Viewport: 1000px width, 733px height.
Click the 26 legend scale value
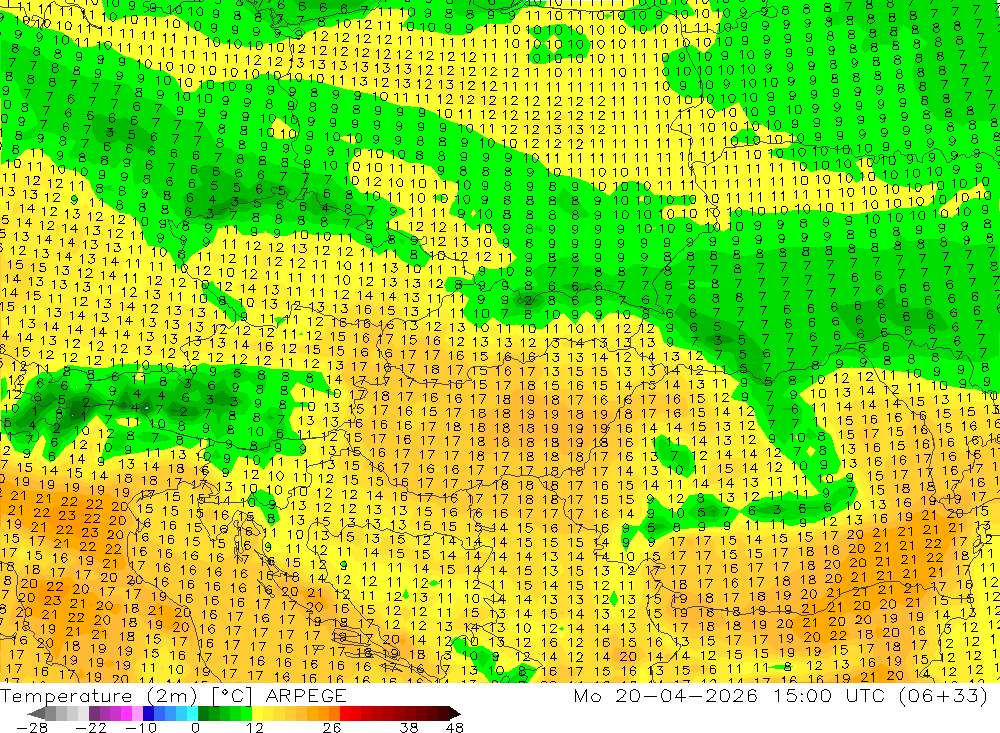click(x=332, y=727)
